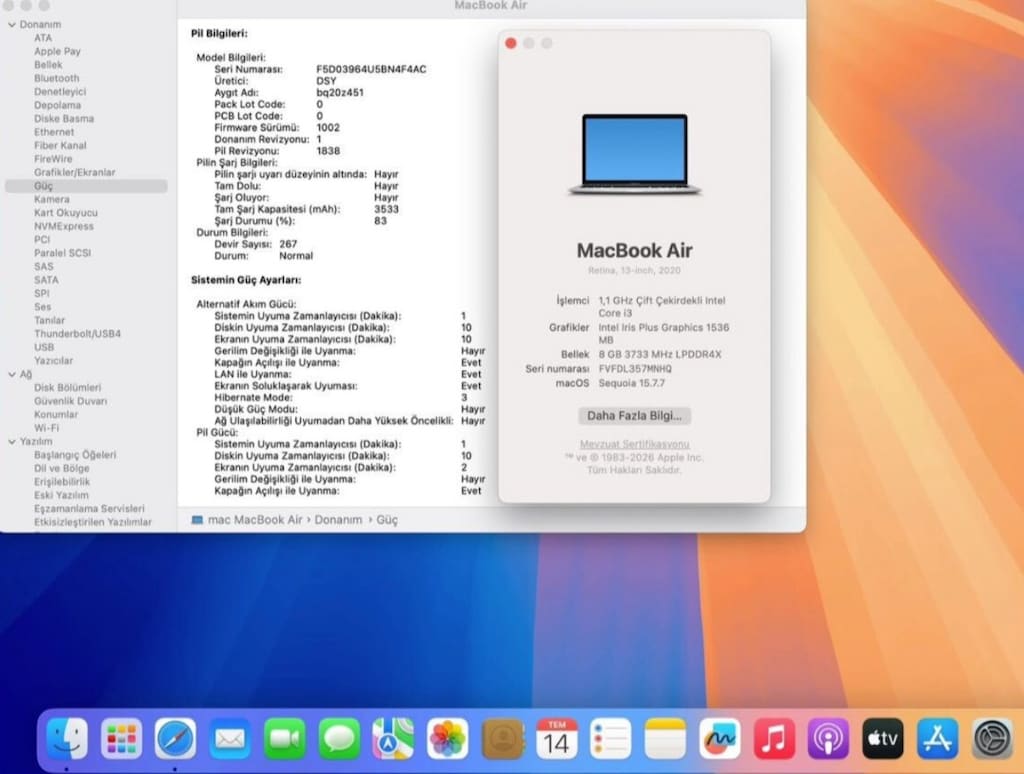Click the Tam Şarj Kapasitesi value 3533
The width and height of the screenshot is (1024, 774).
pos(386,209)
